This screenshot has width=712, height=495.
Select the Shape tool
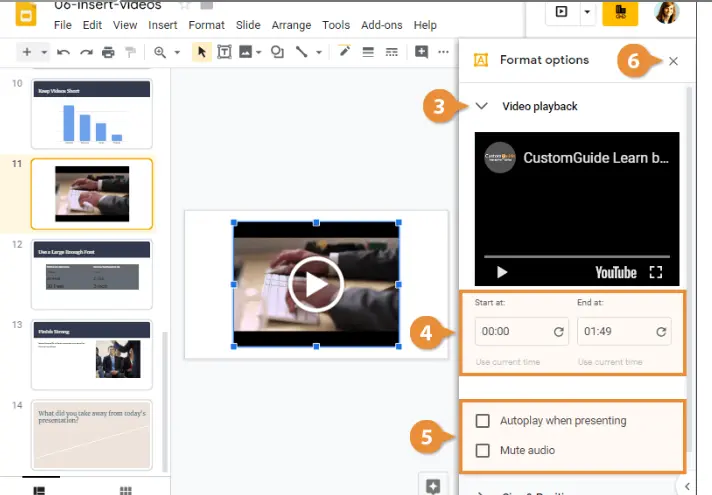(277, 52)
